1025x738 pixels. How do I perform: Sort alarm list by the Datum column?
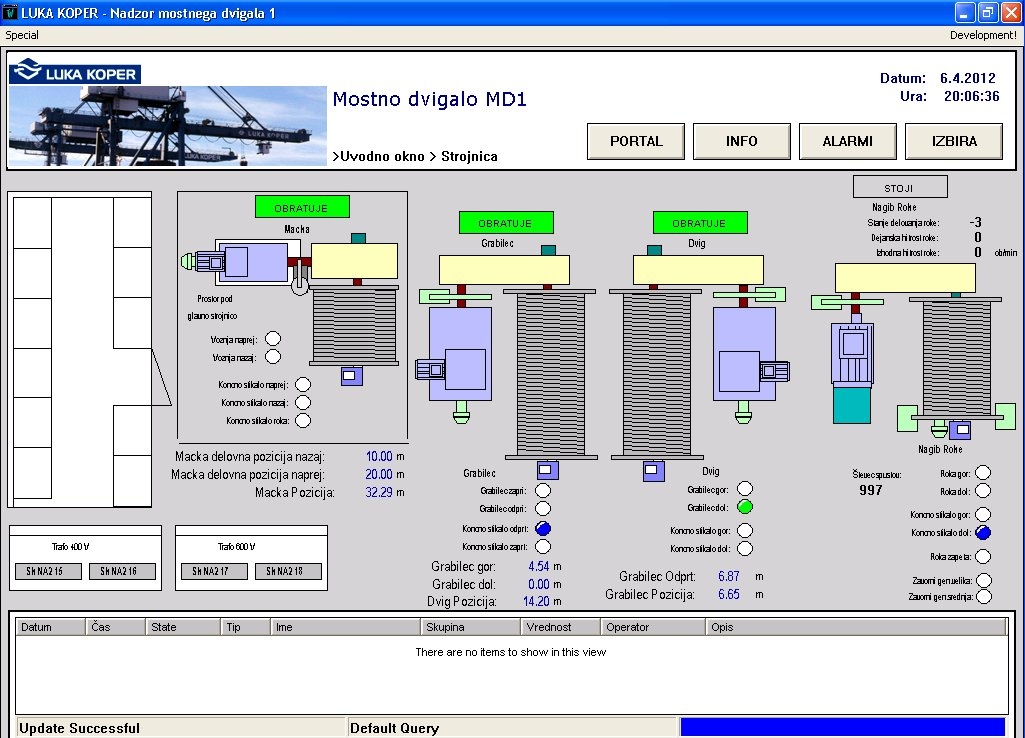[x=50, y=627]
